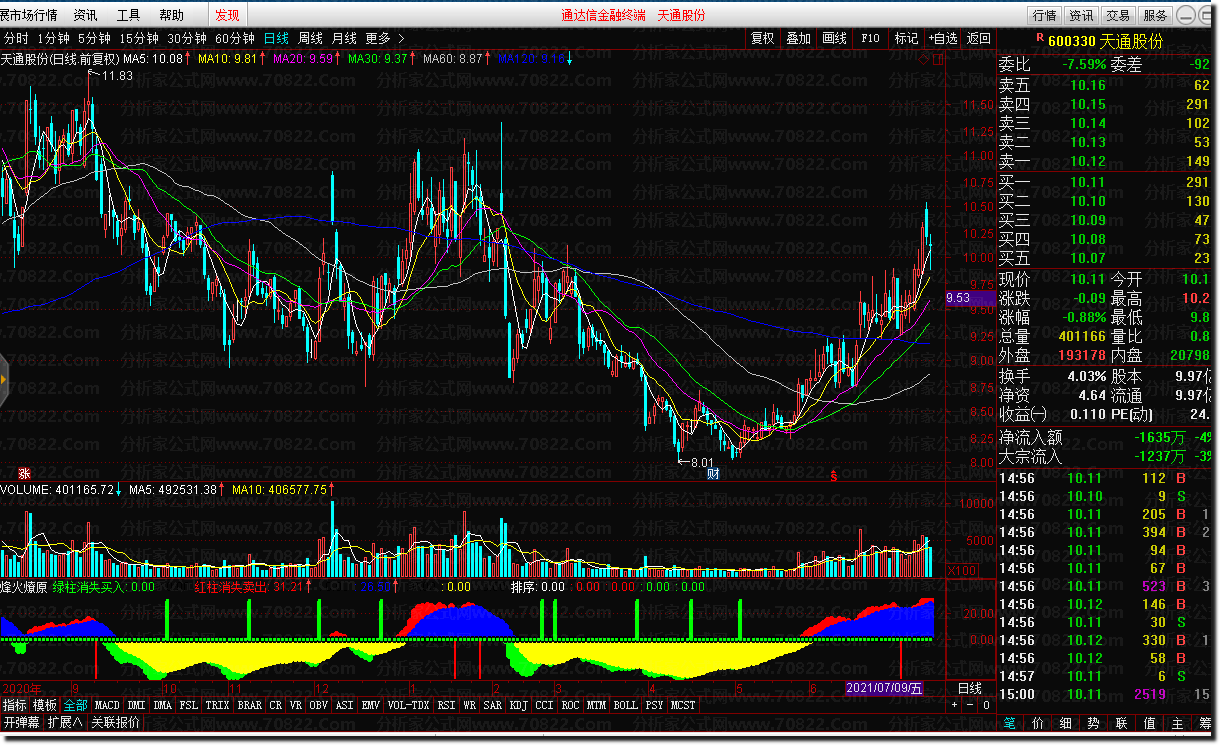Click the 开弹幕 button
The image size is (1221, 745).
click(x=22, y=722)
